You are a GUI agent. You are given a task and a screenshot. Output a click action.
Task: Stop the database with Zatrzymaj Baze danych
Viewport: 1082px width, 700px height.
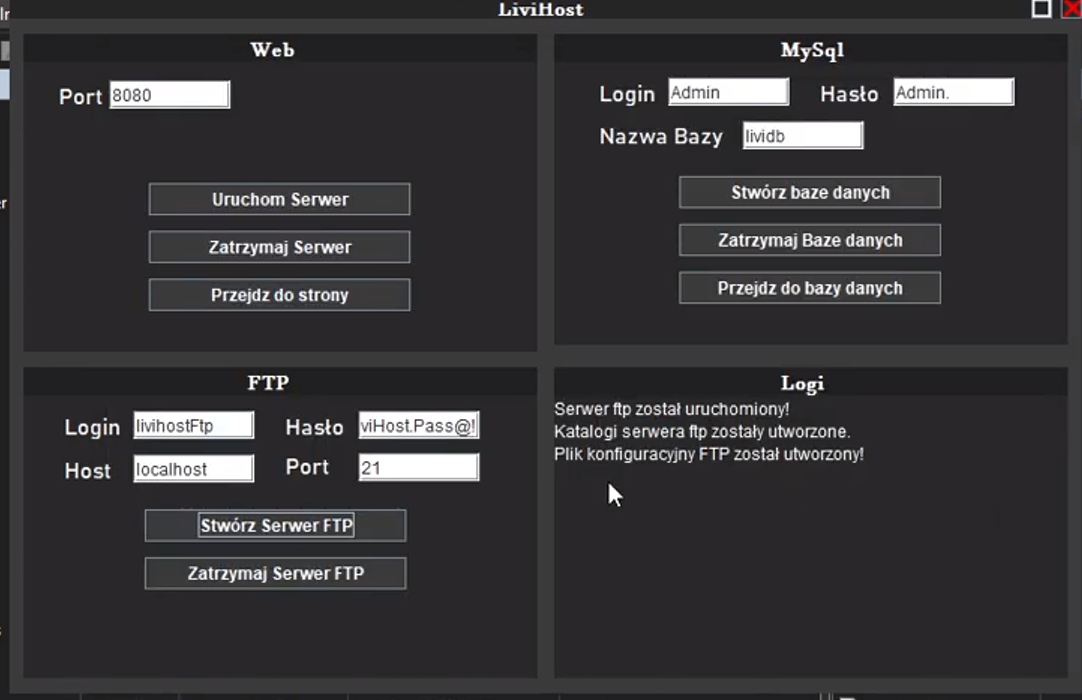click(x=809, y=240)
